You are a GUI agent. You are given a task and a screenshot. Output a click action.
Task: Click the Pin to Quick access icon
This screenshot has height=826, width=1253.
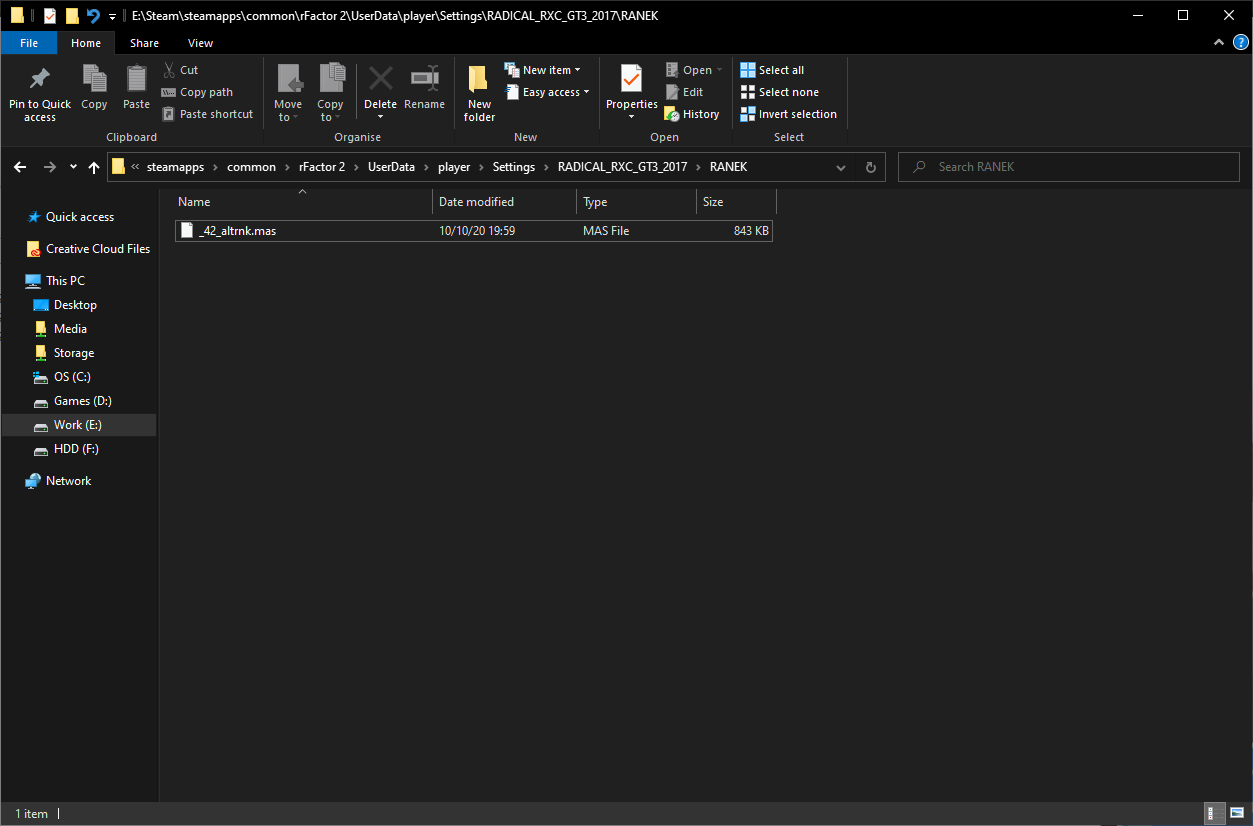[40, 80]
